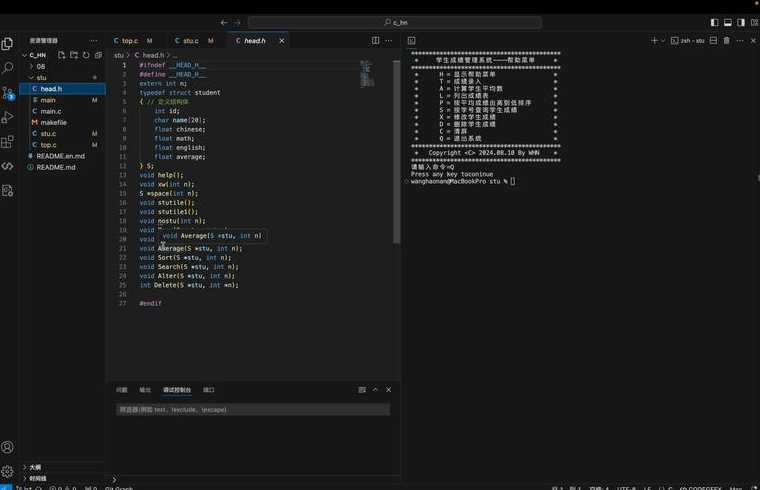Open the Accounts menu icon
This screenshot has height=490, width=760.
pyautogui.click(x=7, y=447)
